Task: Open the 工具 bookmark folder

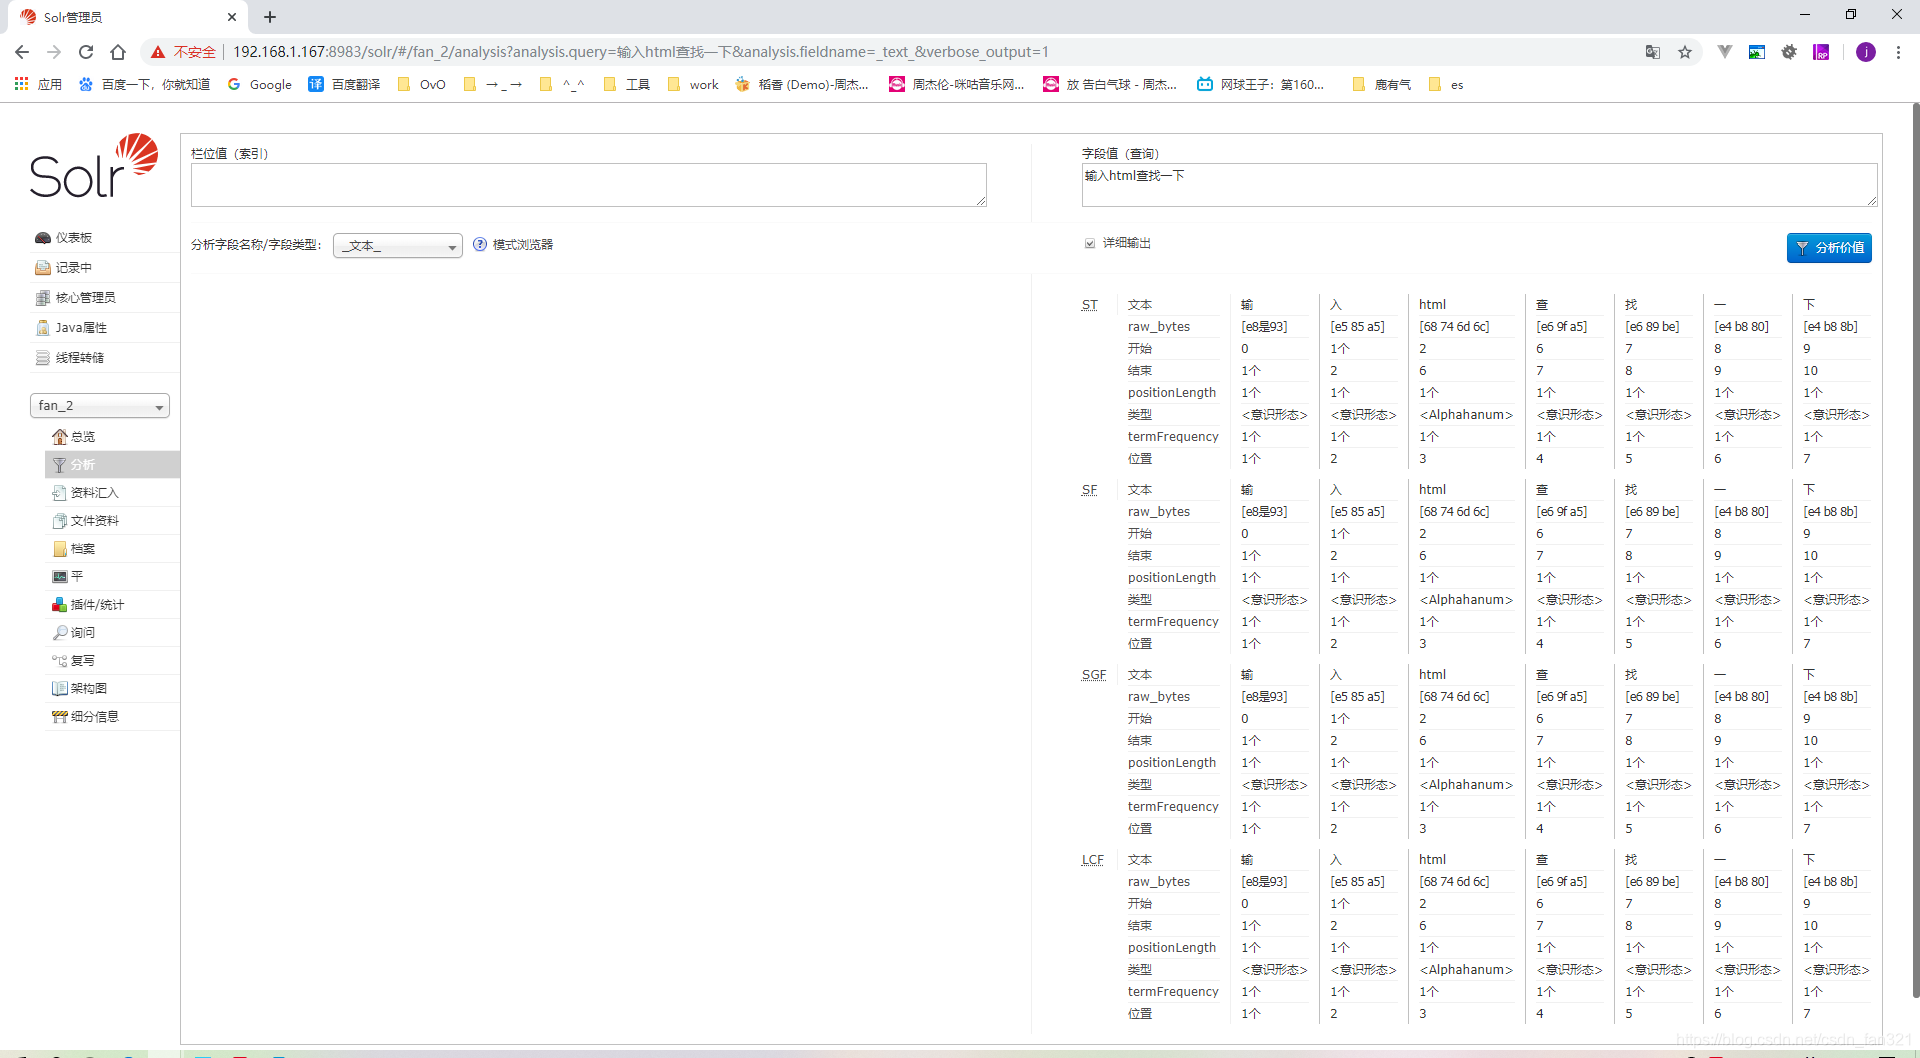Action: point(627,85)
